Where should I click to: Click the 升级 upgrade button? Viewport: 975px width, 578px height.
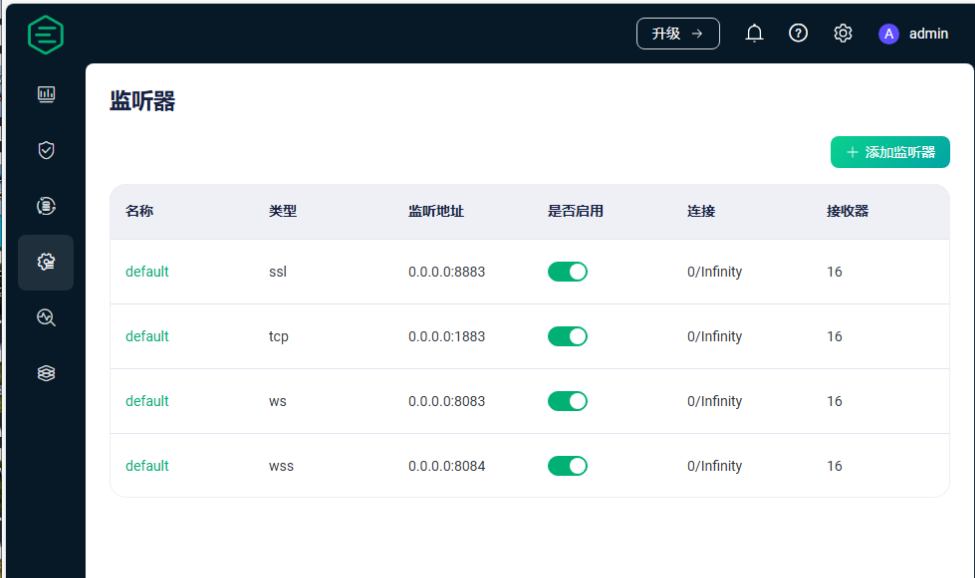[x=678, y=34]
